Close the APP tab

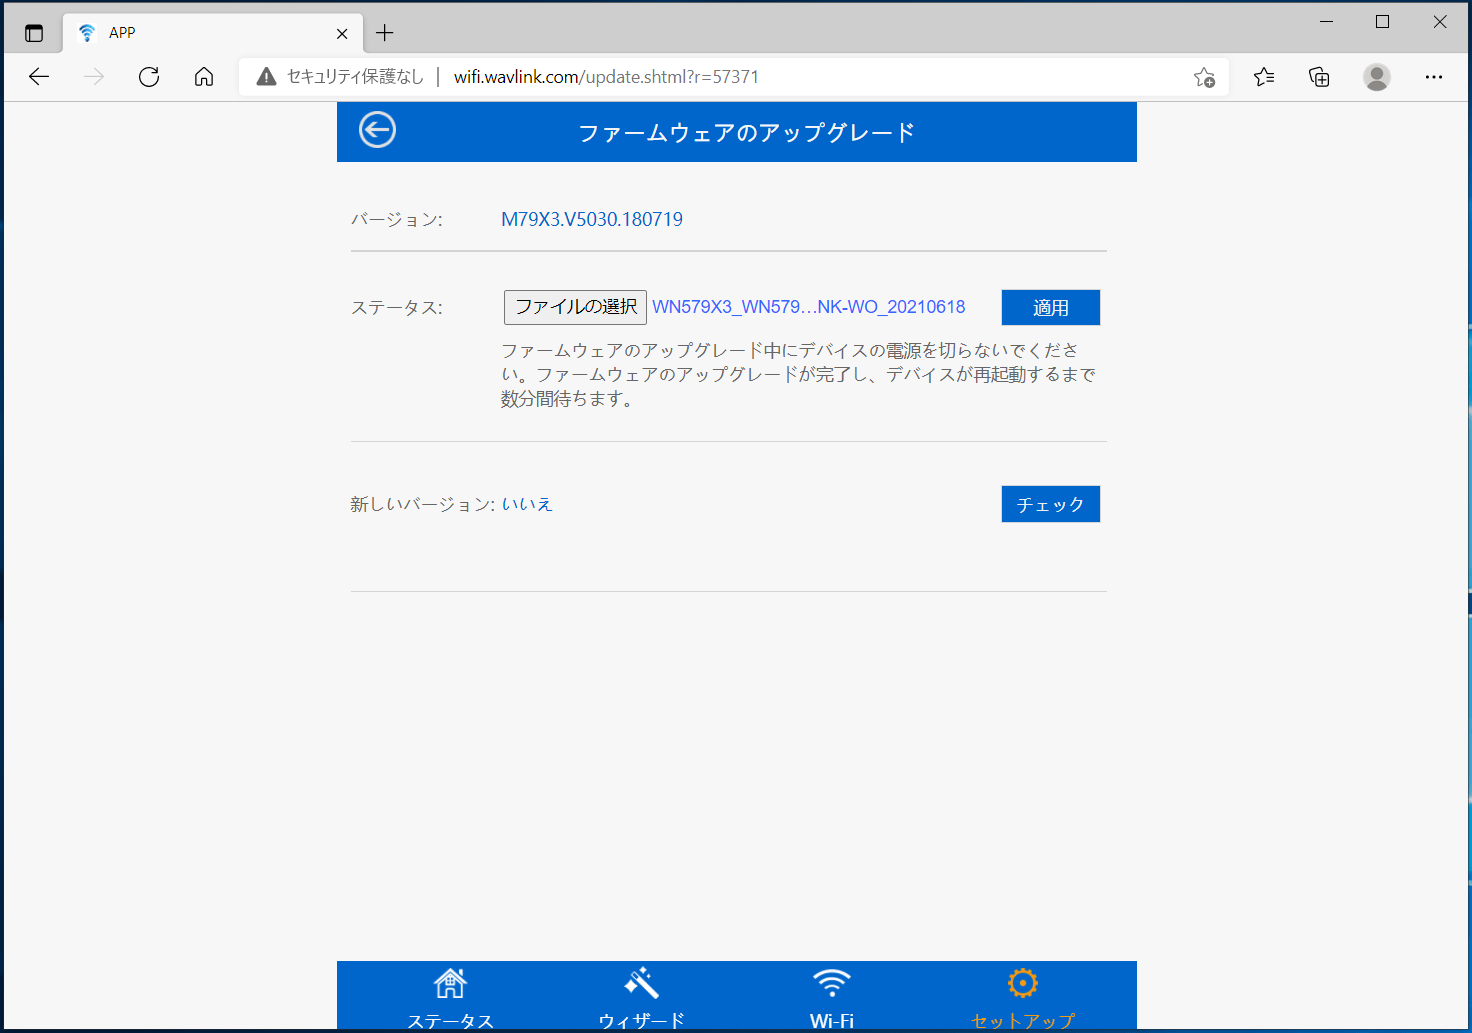[x=342, y=33]
